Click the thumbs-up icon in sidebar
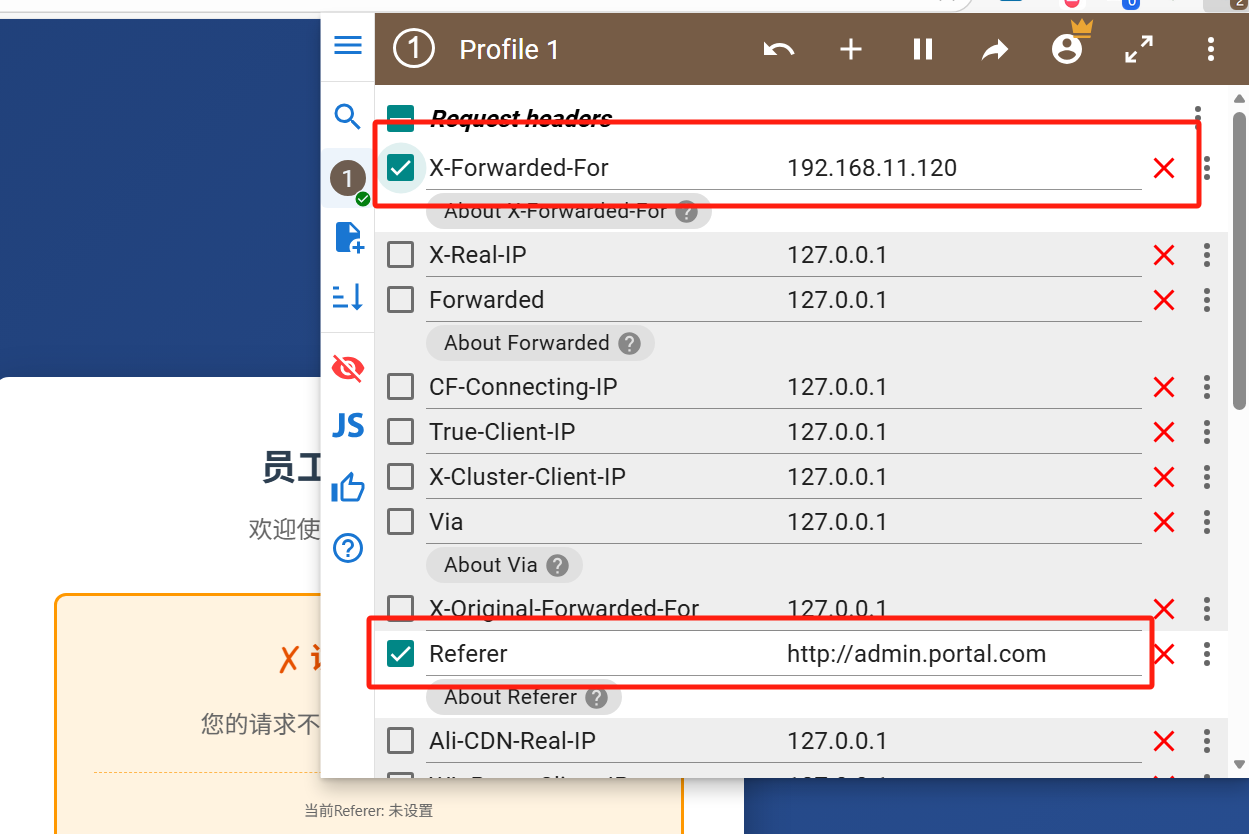Image resolution: width=1249 pixels, height=834 pixels. coord(347,488)
